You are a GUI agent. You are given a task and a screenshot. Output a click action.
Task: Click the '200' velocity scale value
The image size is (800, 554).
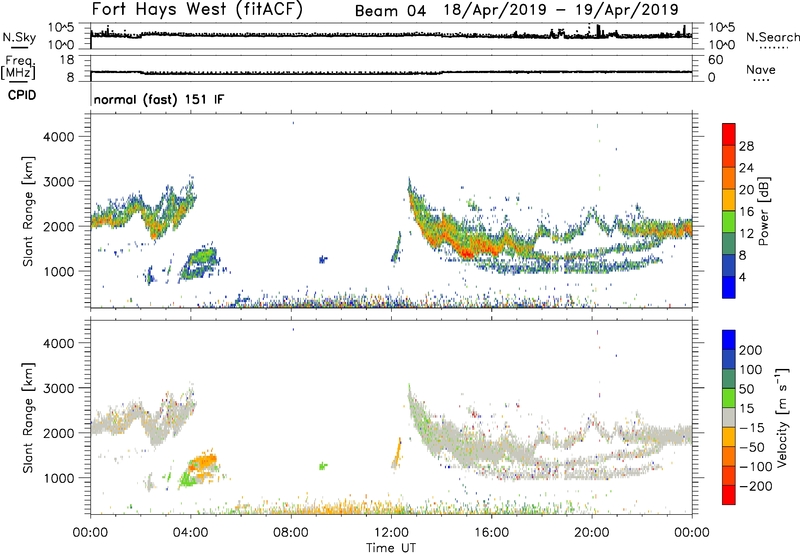751,350
